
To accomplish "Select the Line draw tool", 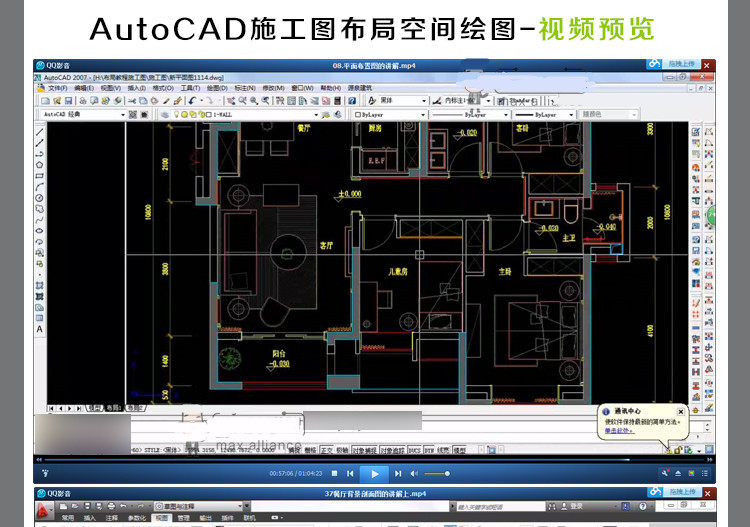I will (x=40, y=132).
